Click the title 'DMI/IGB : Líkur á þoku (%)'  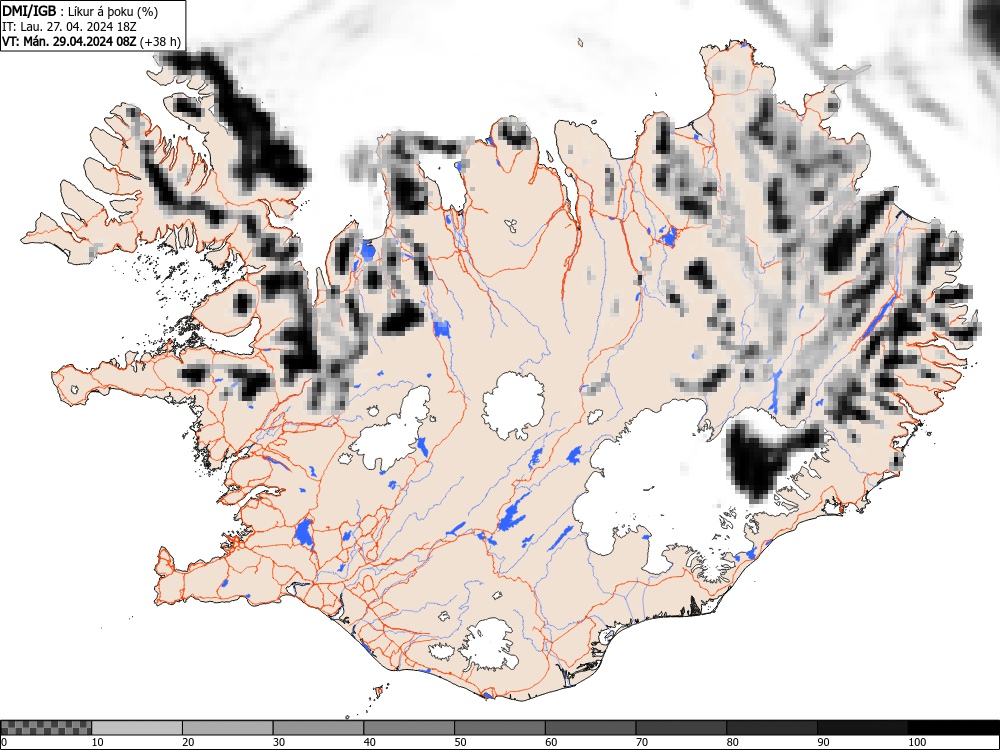pos(80,11)
